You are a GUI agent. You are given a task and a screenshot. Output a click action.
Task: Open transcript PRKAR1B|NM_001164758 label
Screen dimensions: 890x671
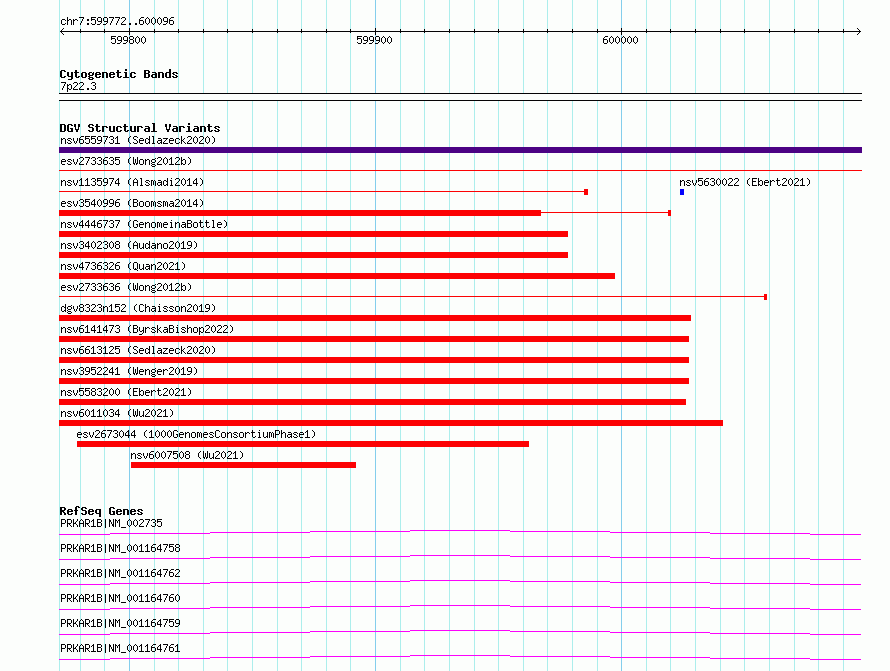[120, 548]
